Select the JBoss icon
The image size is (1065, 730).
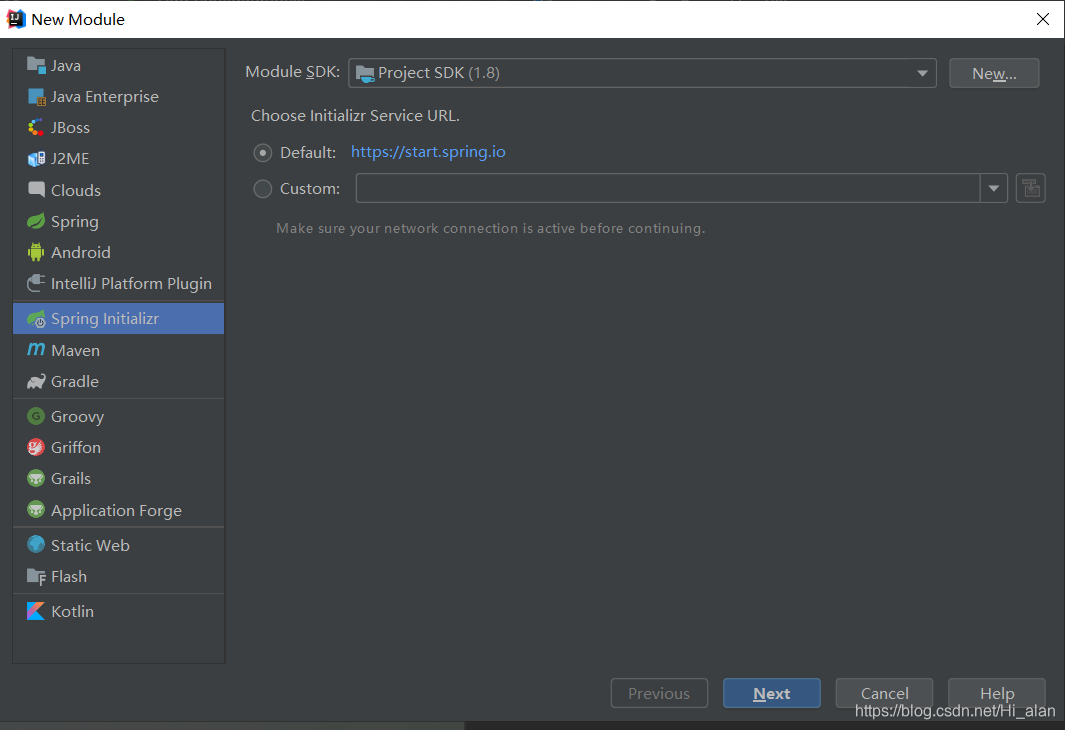(x=36, y=127)
